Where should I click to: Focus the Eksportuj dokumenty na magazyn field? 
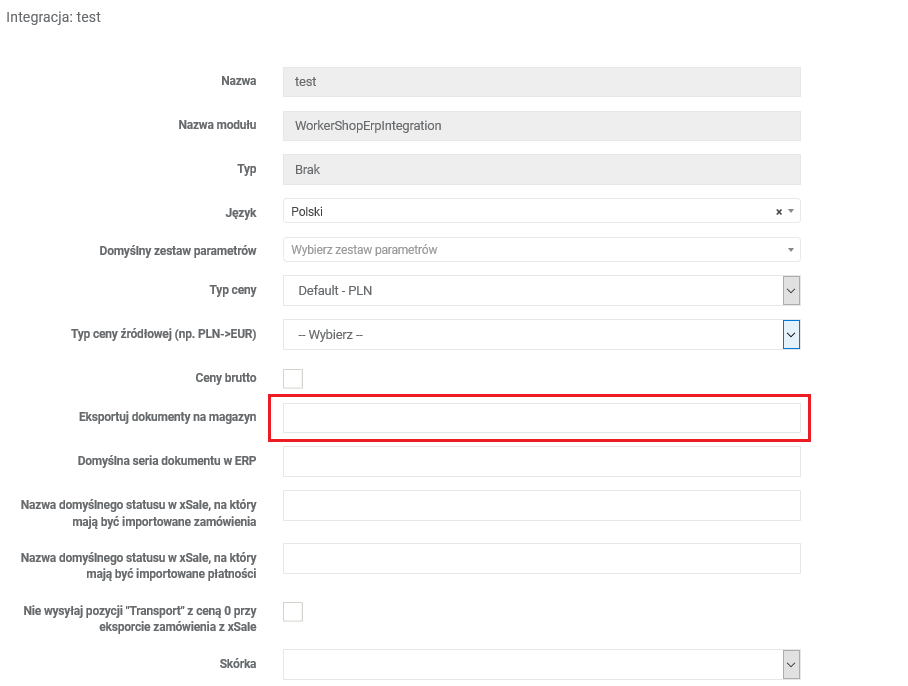pos(541,418)
